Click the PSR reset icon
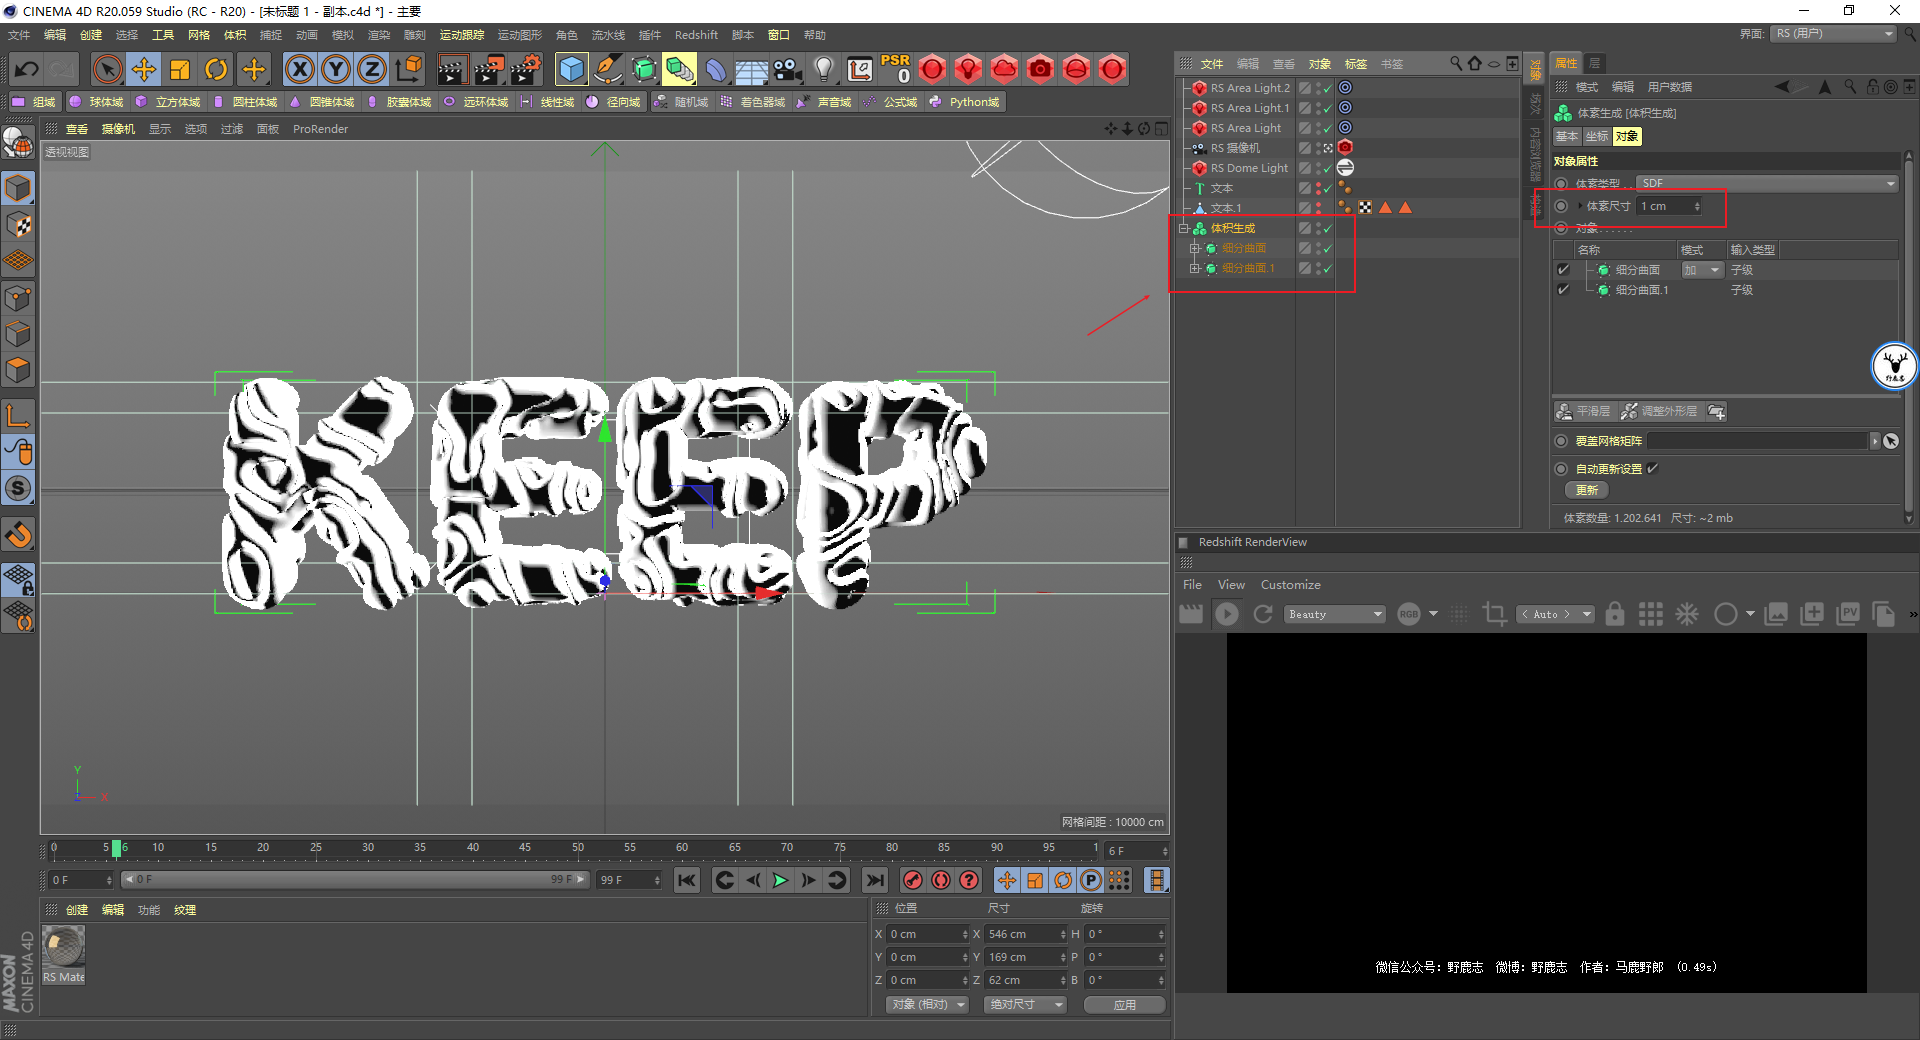The width and height of the screenshot is (1920, 1040). tap(895, 69)
